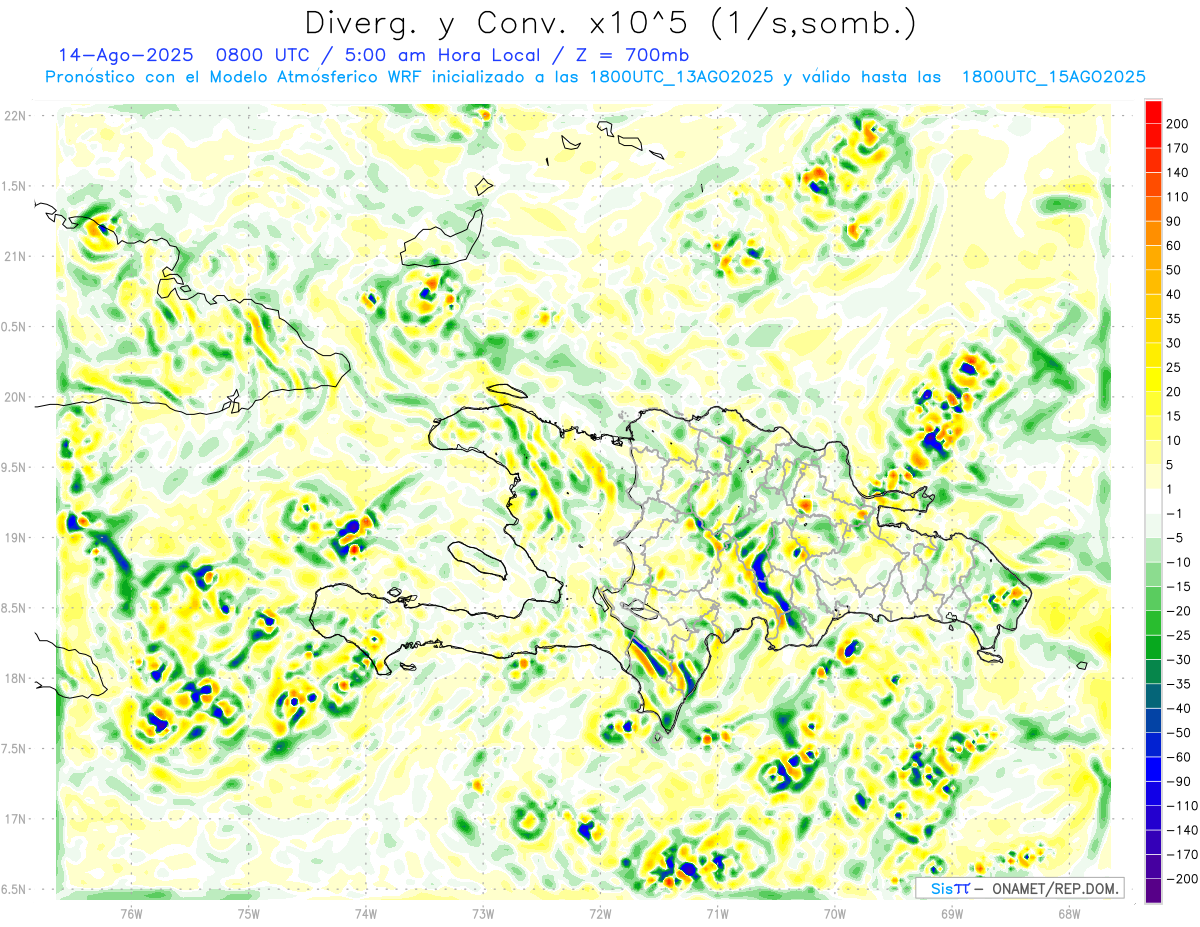Click the positive legend value '90'
This screenshot has width=1200, height=927.
click(x=1175, y=221)
